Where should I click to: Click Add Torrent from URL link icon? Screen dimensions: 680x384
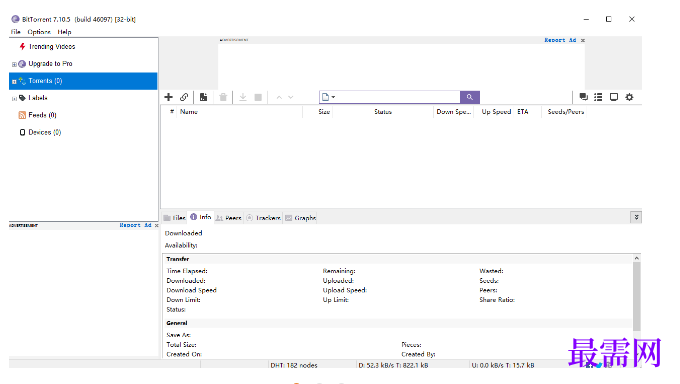tap(184, 97)
